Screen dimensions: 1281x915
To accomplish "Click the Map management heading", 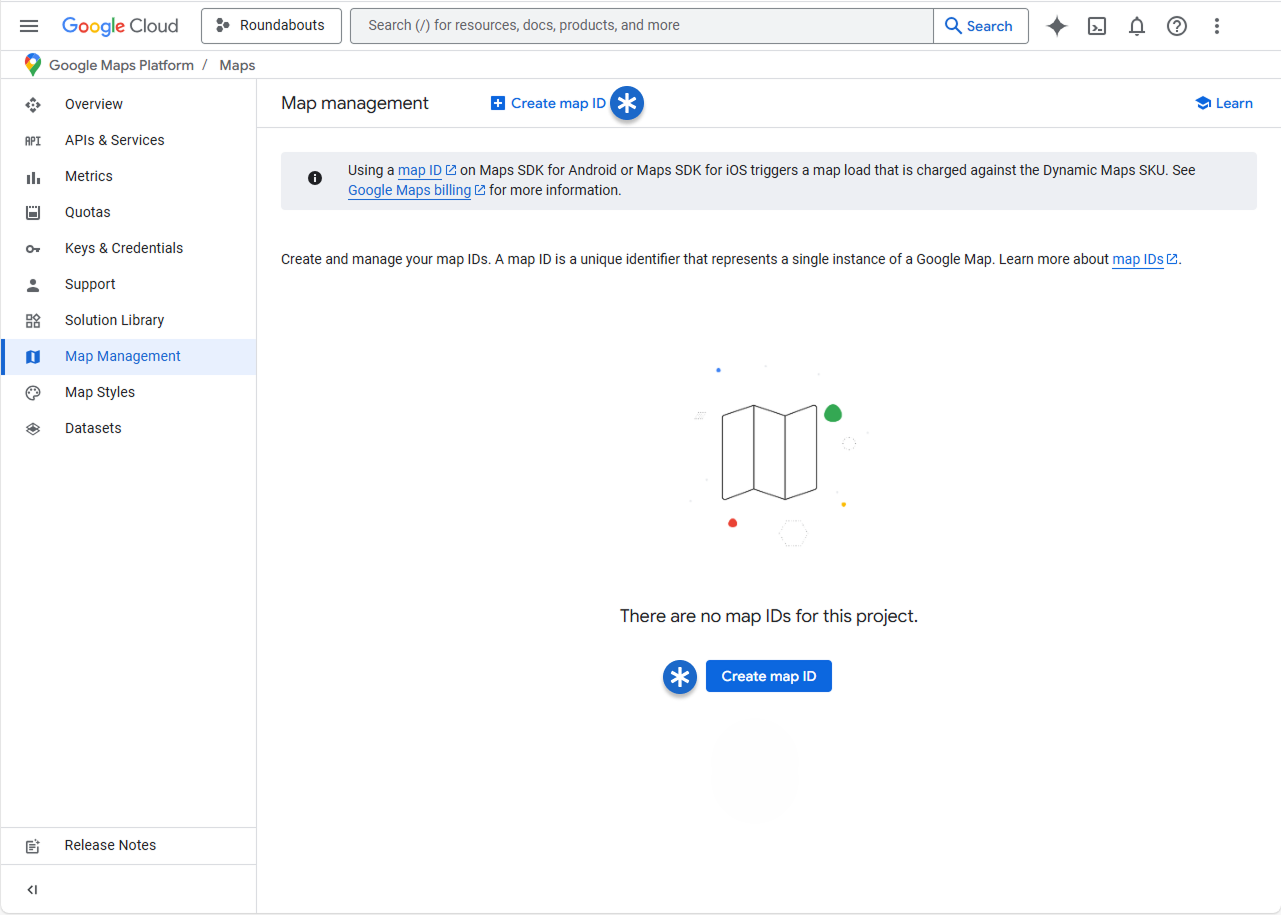I will (x=355, y=103).
